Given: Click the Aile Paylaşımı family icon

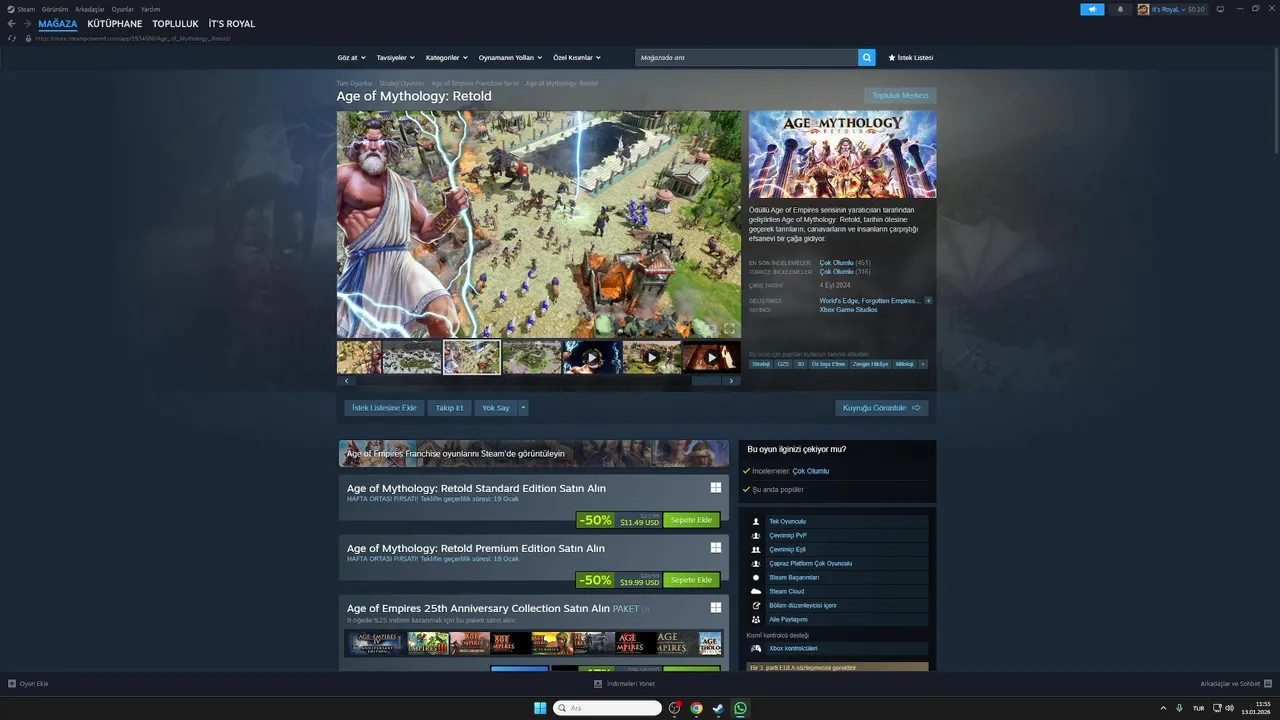Looking at the screenshot, I should click(756, 619).
